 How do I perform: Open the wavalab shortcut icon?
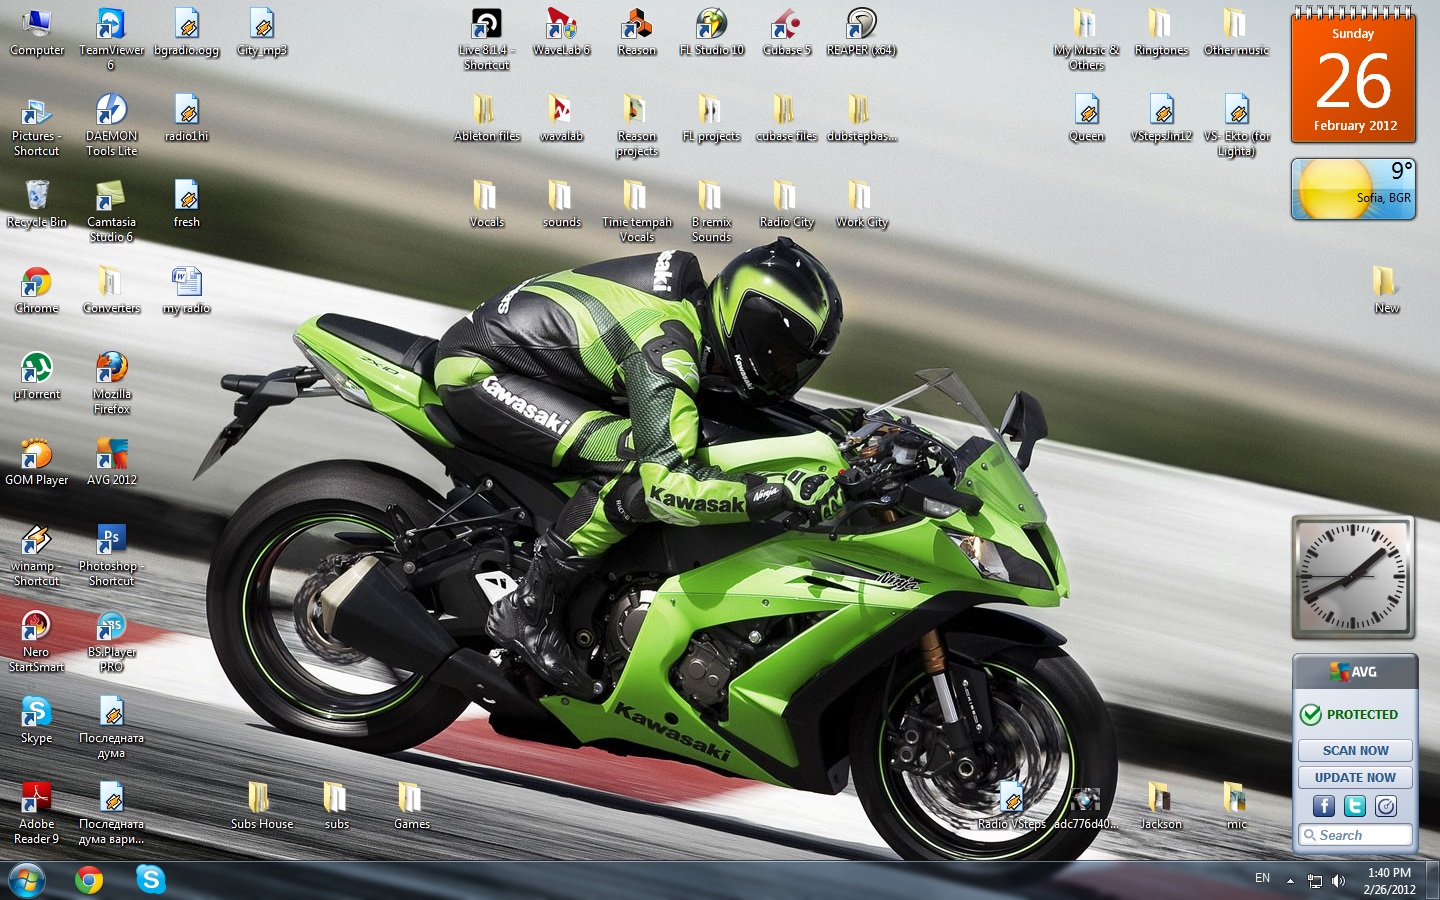coord(562,118)
